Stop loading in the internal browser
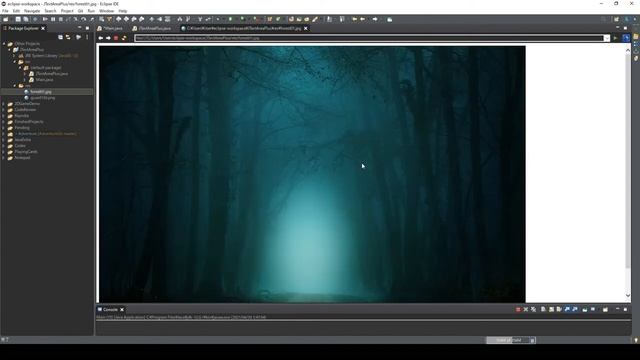Viewport: 640px width, 360px height. (x=116, y=38)
